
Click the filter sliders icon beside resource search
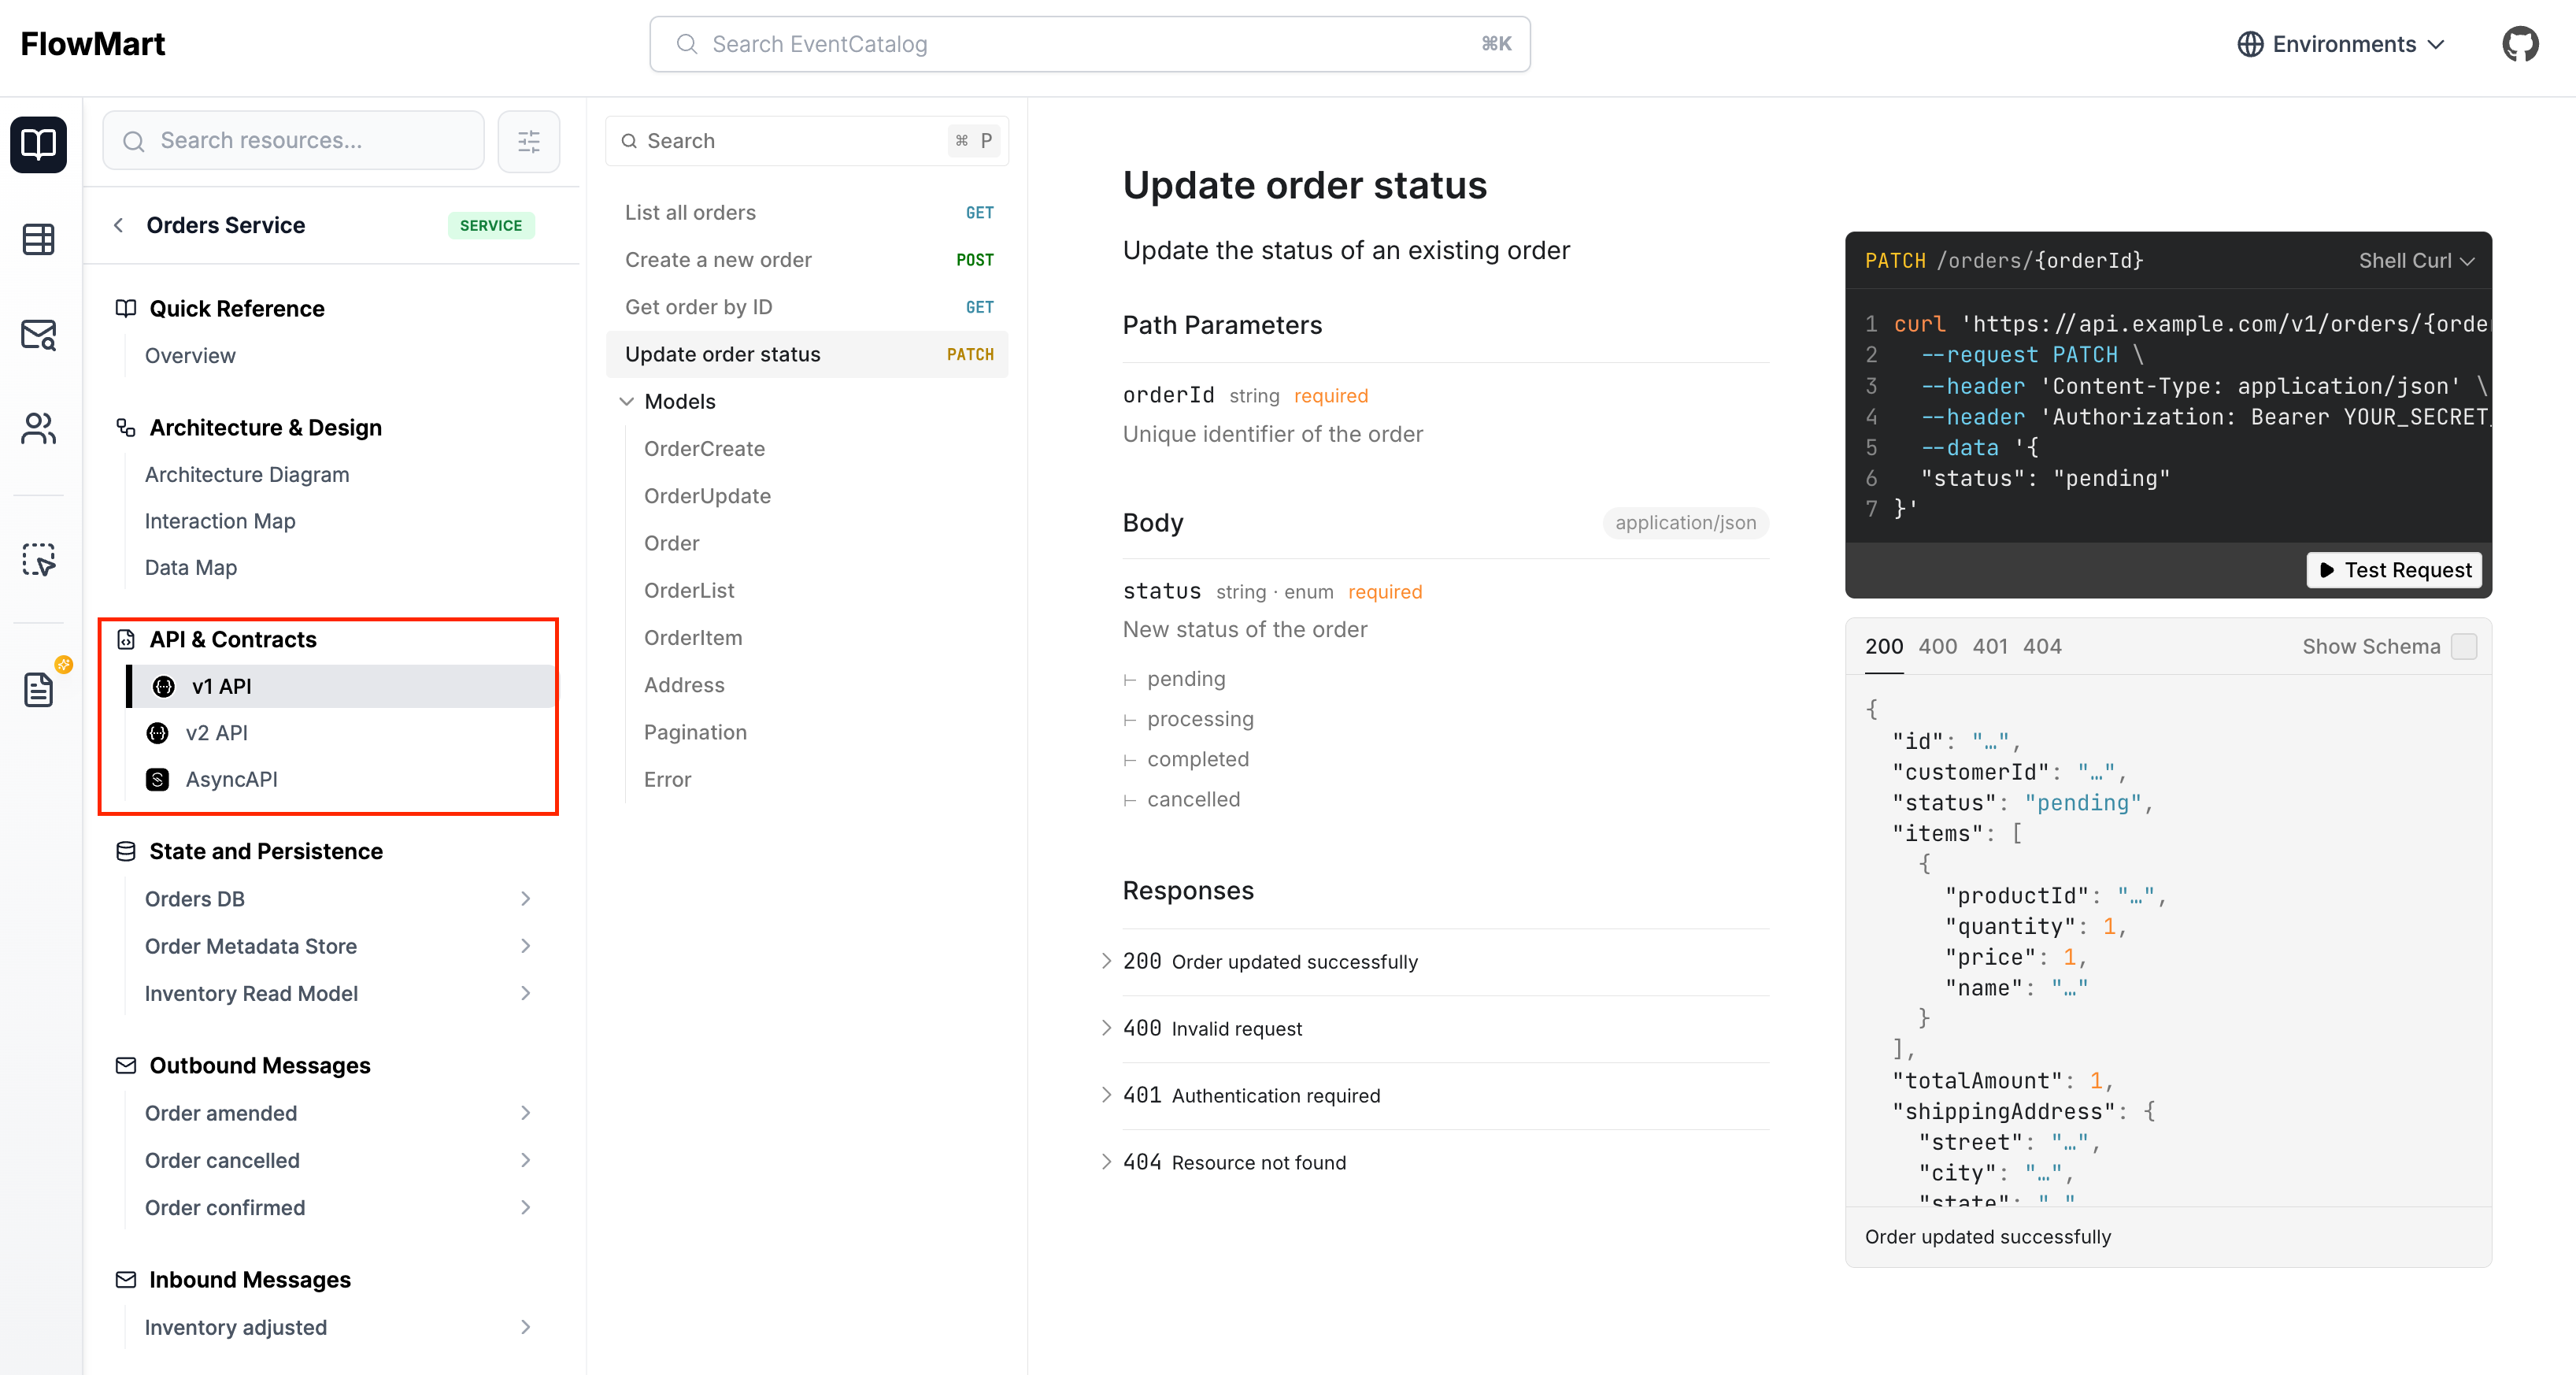click(528, 141)
